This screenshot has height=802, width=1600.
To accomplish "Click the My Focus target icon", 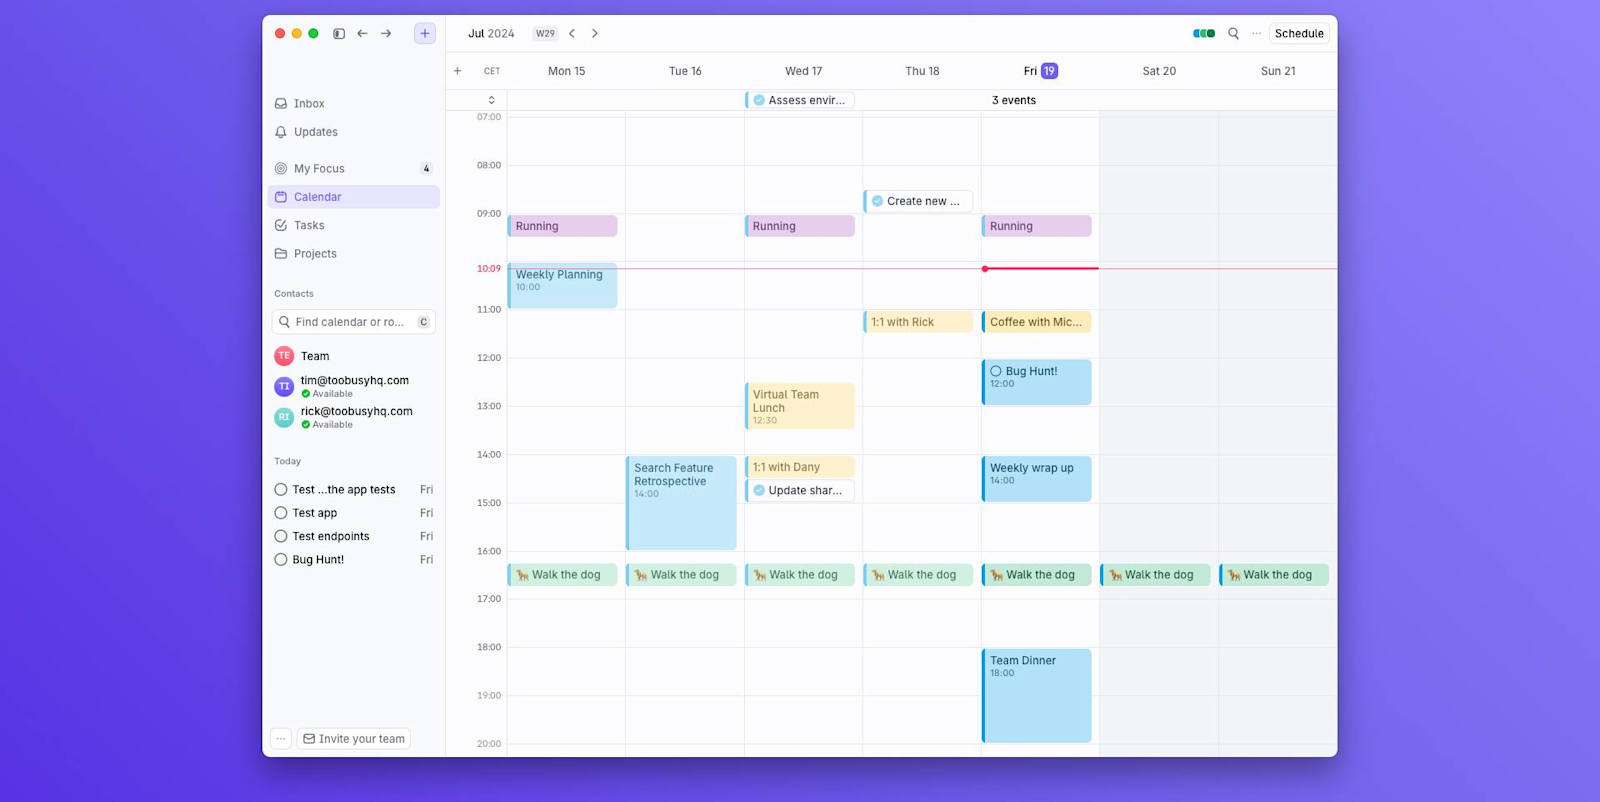I will tap(281, 169).
